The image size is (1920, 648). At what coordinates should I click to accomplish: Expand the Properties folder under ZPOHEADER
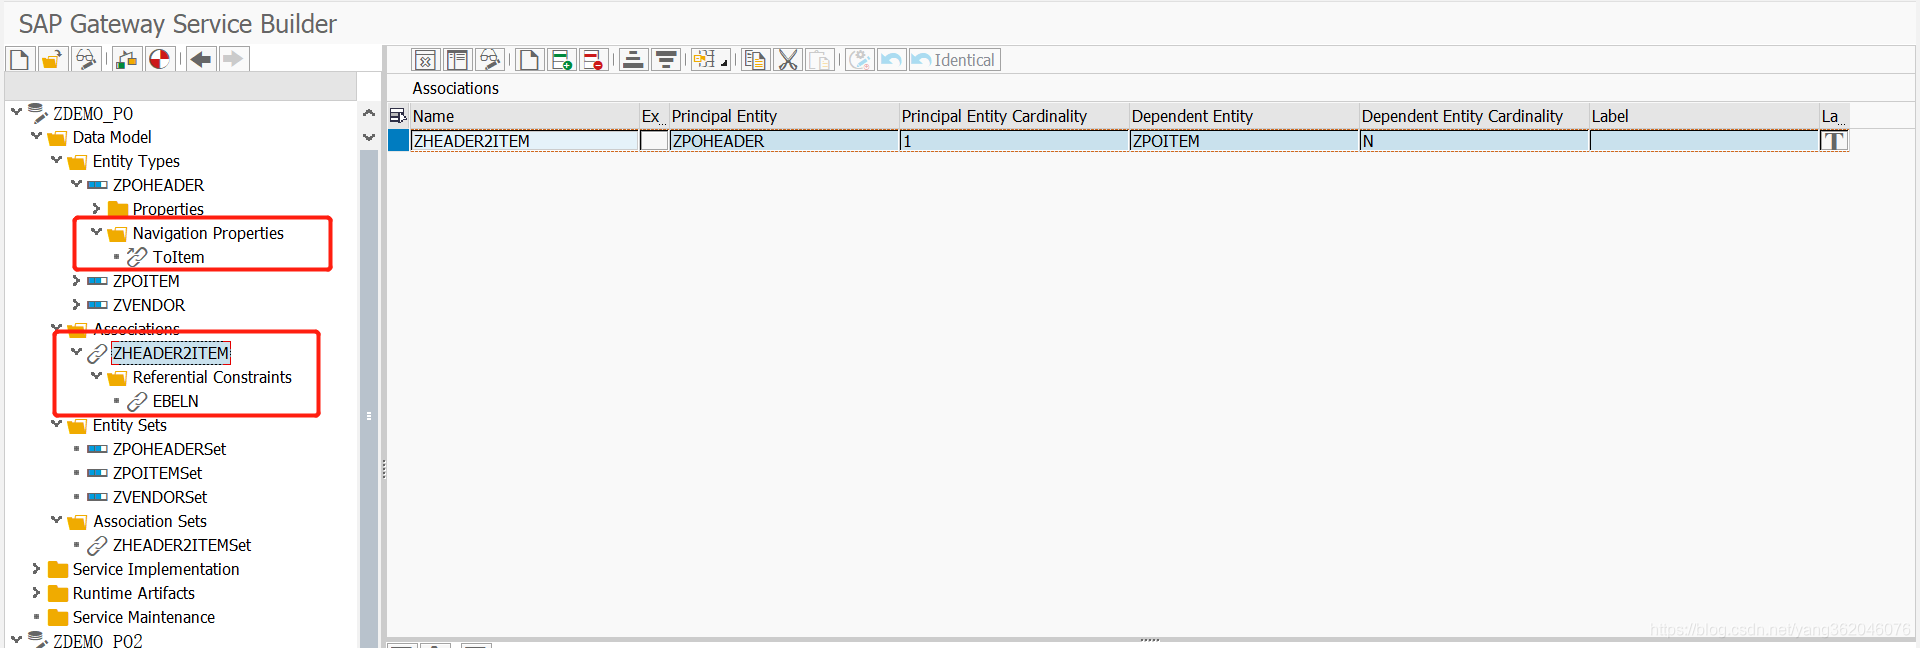[x=97, y=208]
